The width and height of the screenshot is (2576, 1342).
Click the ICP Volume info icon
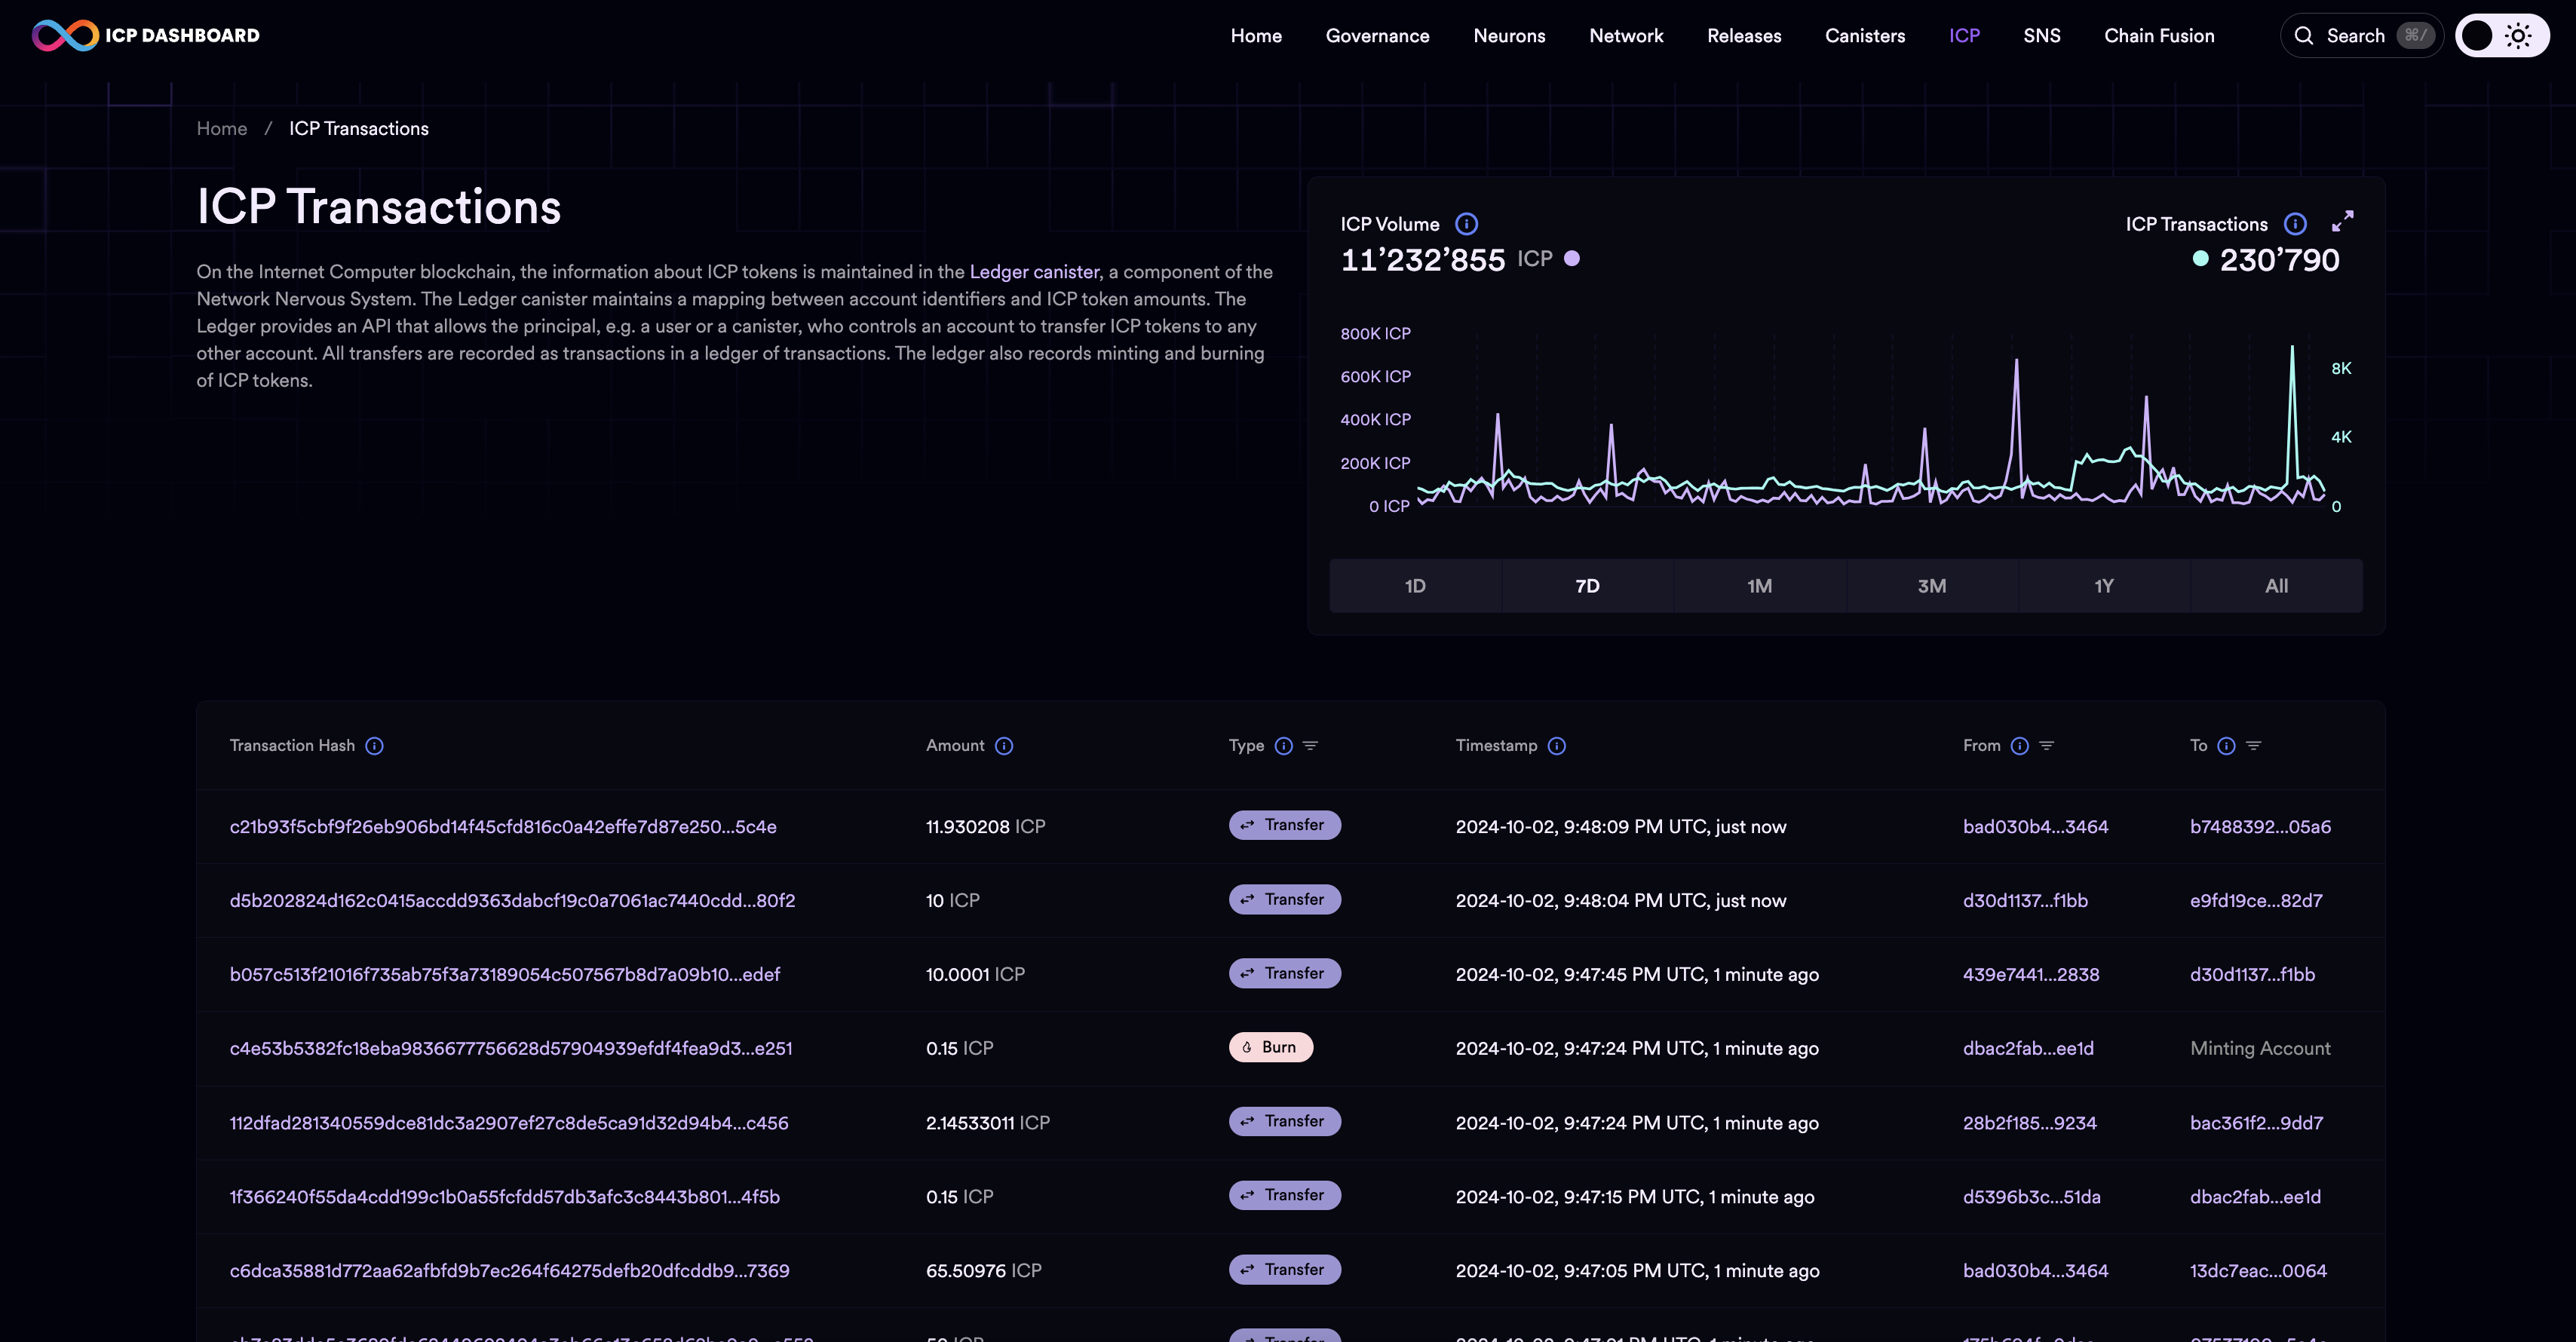click(1466, 224)
